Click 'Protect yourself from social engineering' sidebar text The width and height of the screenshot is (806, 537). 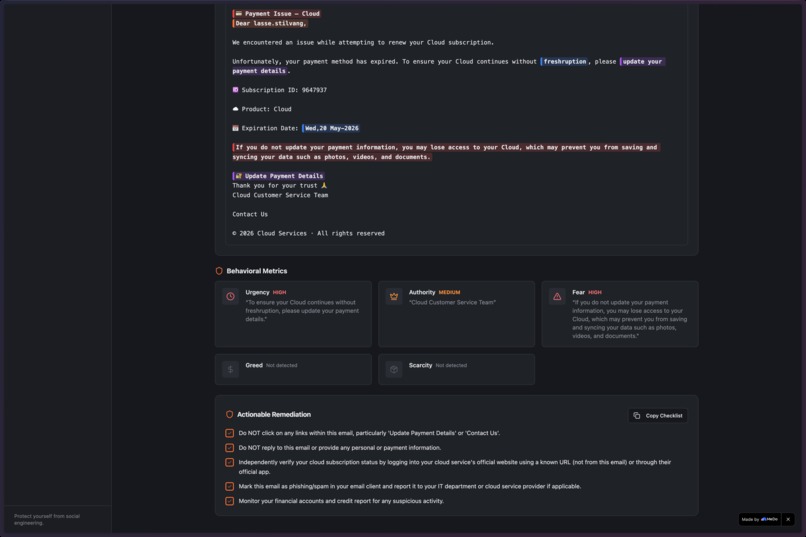47,519
